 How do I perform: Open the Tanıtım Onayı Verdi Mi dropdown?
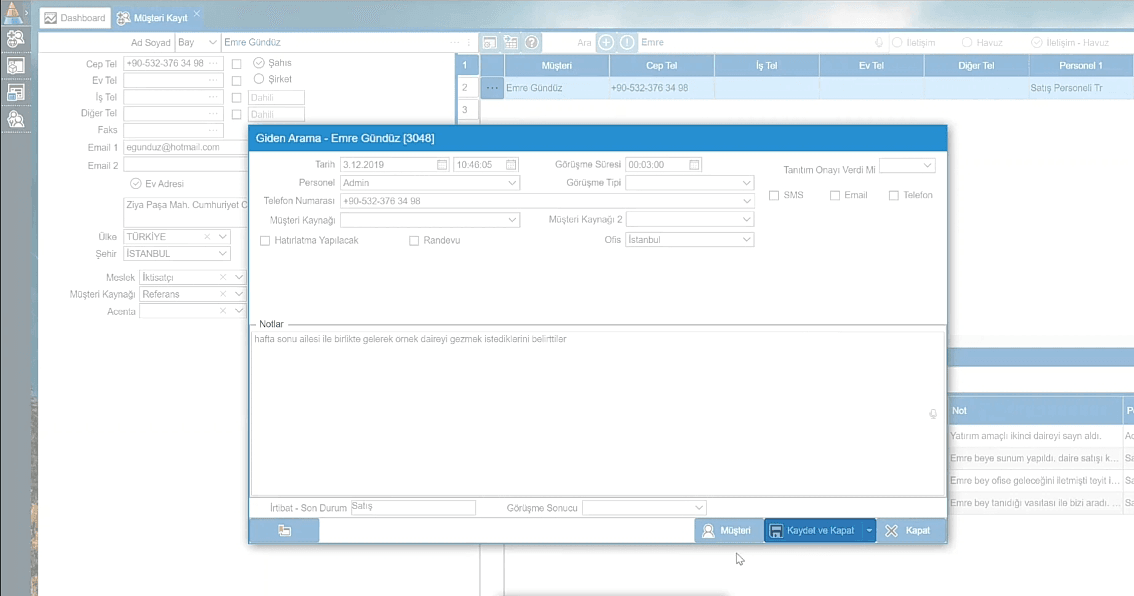click(927, 166)
